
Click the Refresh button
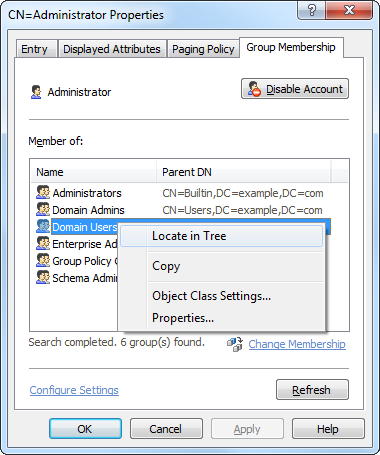coord(312,390)
